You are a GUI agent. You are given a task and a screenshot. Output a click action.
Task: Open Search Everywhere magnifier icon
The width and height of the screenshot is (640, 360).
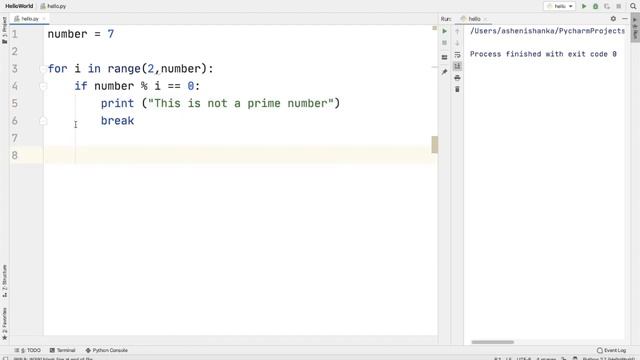click(633, 6)
